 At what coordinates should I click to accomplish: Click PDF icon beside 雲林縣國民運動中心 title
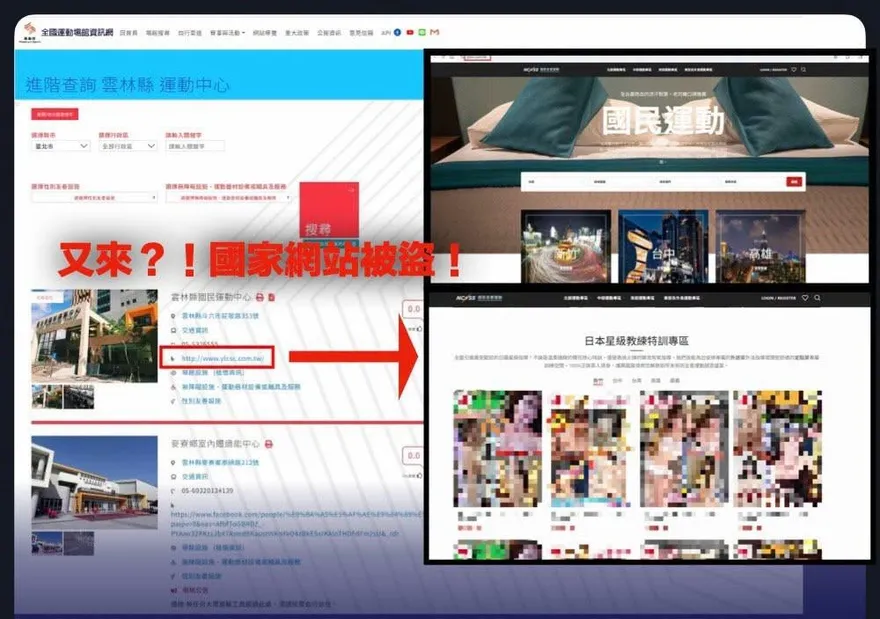[x=271, y=297]
